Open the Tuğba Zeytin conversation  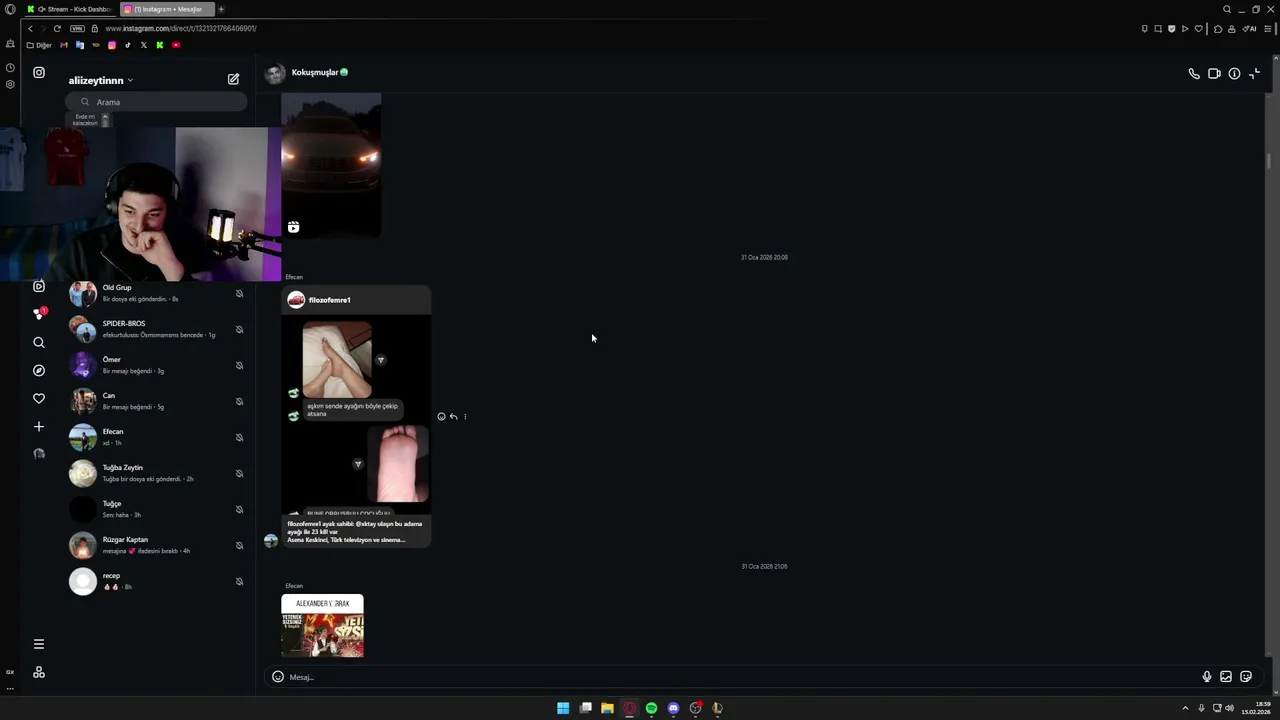[156, 473]
